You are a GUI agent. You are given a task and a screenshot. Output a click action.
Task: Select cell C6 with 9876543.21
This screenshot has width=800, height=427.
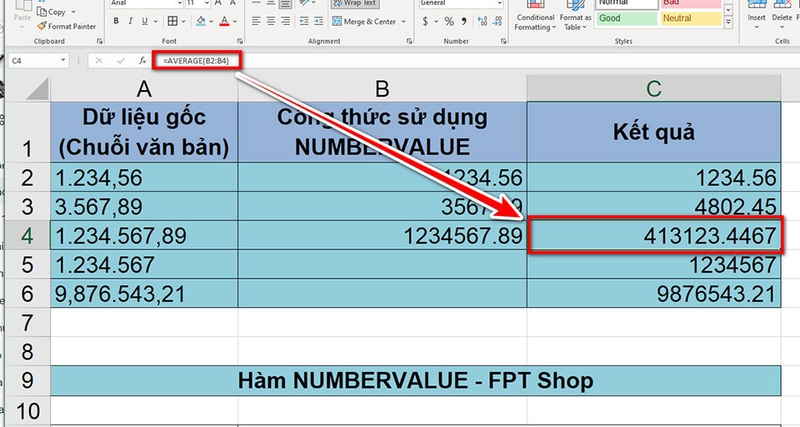(x=654, y=293)
